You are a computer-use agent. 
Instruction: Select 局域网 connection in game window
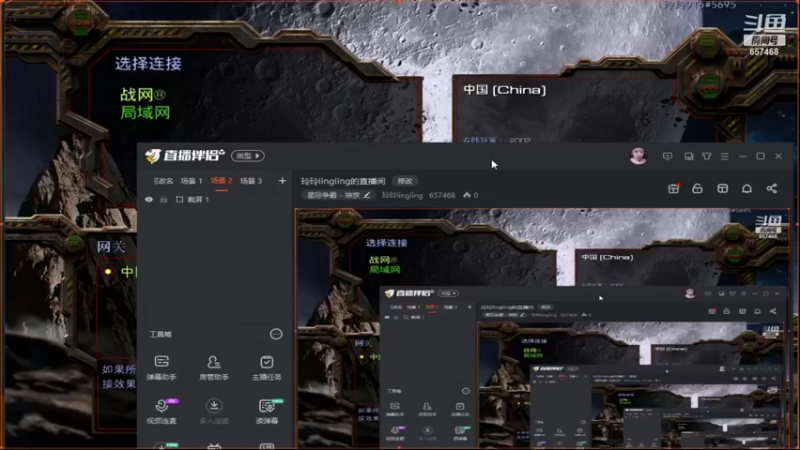(x=145, y=112)
